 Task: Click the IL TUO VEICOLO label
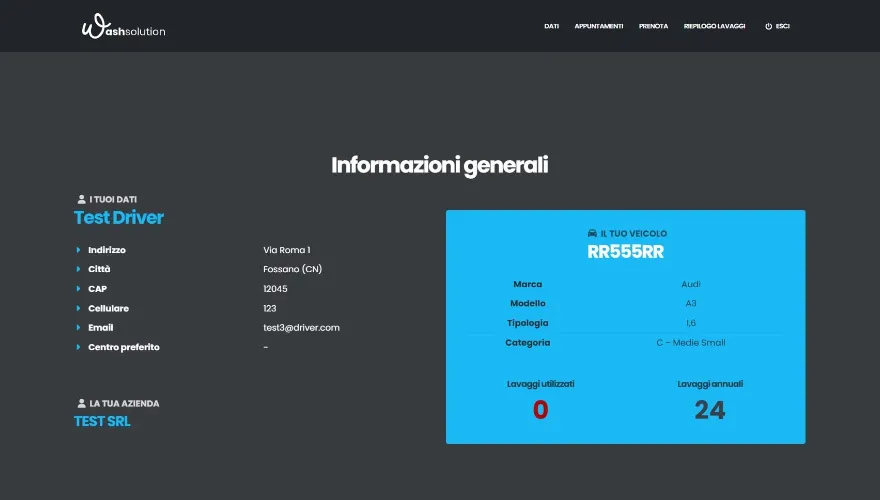coord(634,233)
